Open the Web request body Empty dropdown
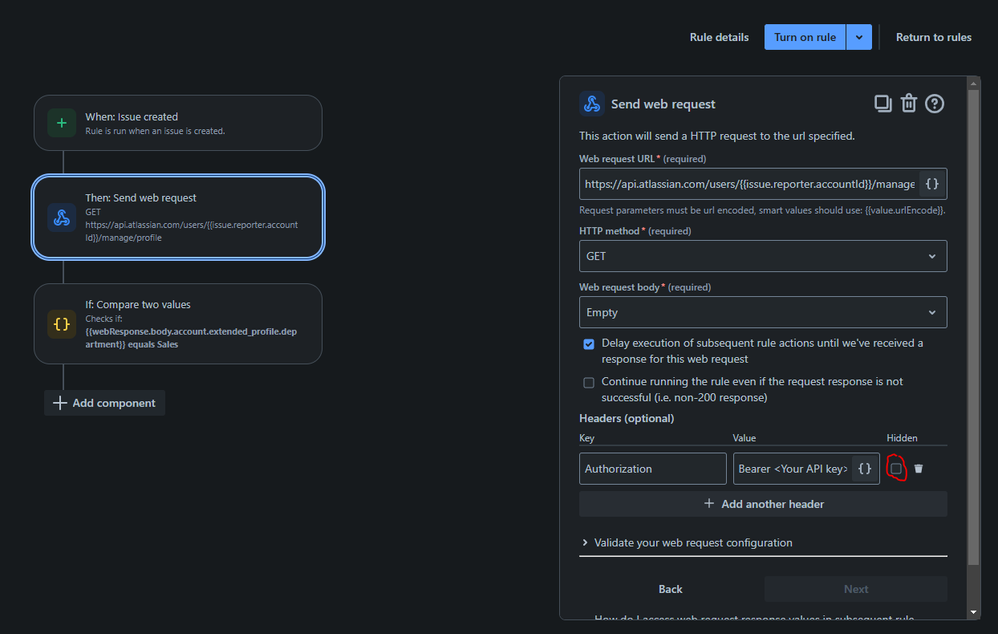Image resolution: width=998 pixels, height=634 pixels. [763, 312]
